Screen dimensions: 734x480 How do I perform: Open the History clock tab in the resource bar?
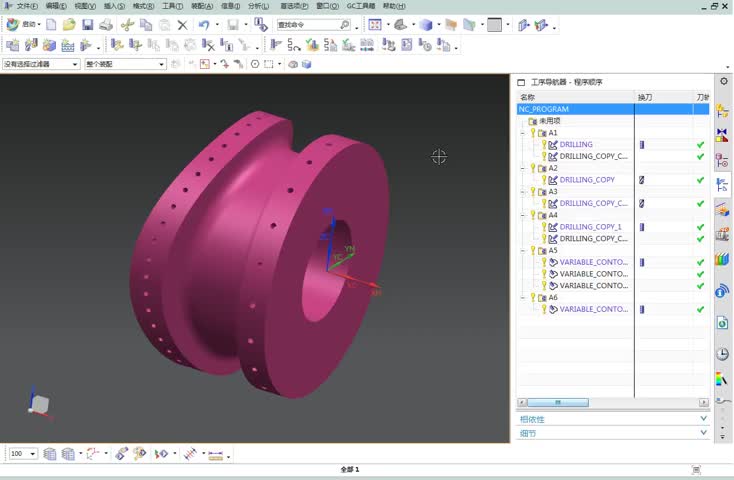pyautogui.click(x=723, y=355)
